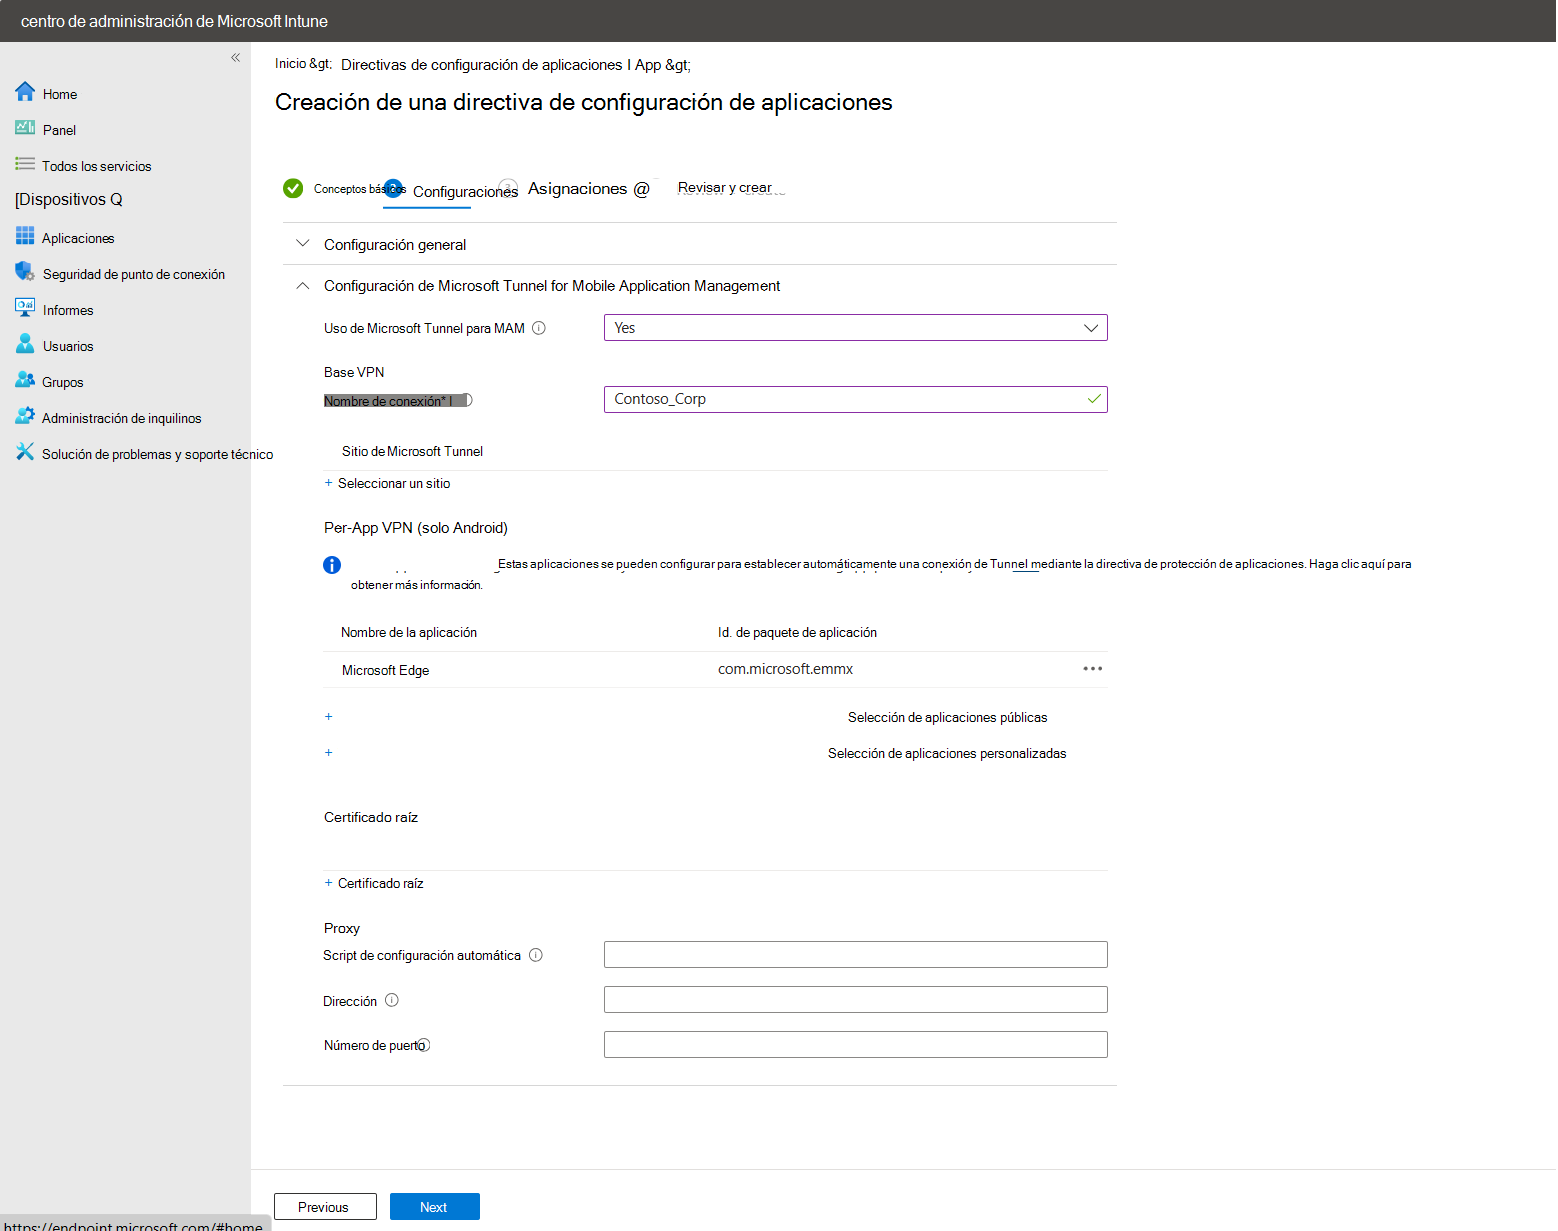
Task: Click plus icon for Selección de aplicaciones públicas
Action: [x=328, y=717]
